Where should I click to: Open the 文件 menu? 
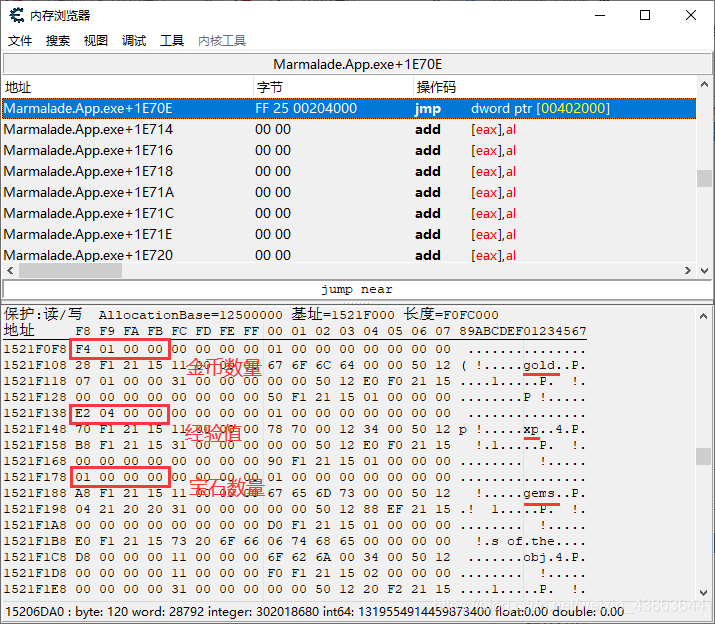(x=20, y=41)
